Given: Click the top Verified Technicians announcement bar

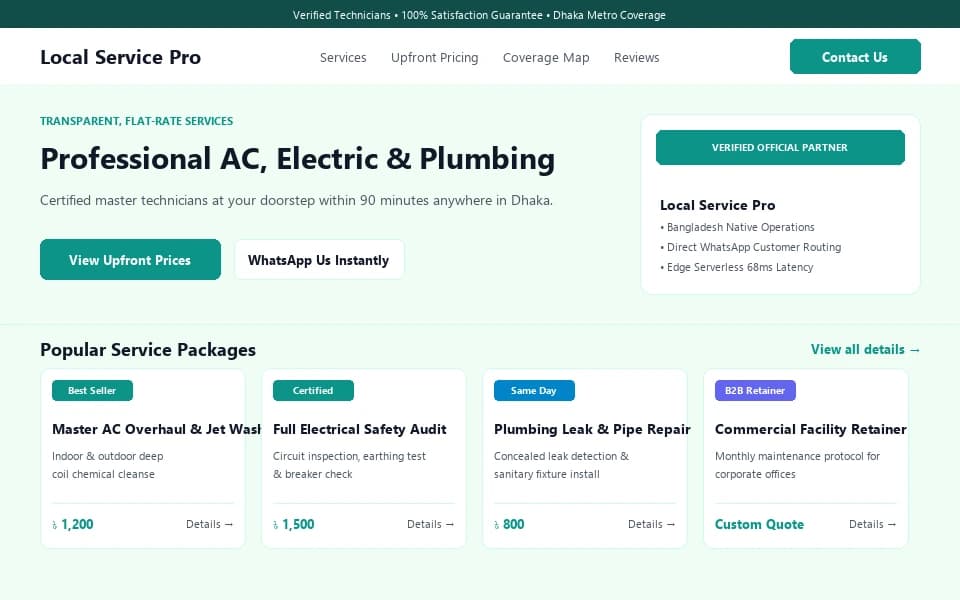Looking at the screenshot, I should [x=480, y=14].
